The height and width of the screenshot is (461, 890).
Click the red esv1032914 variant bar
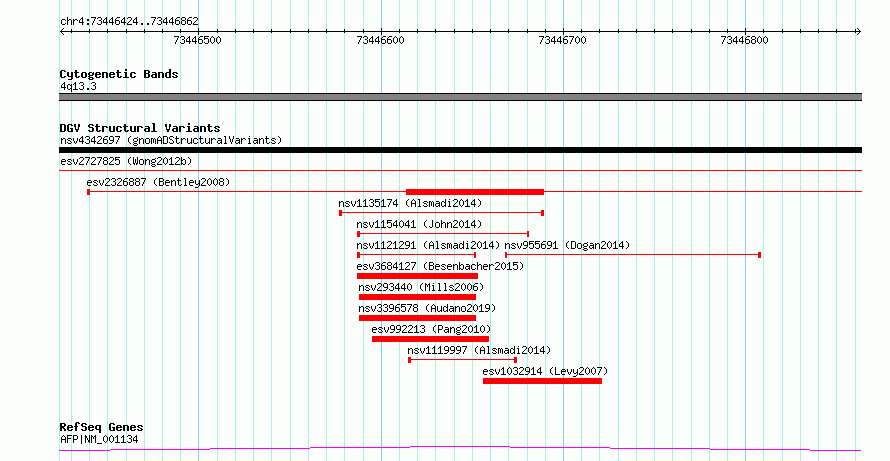(x=542, y=381)
